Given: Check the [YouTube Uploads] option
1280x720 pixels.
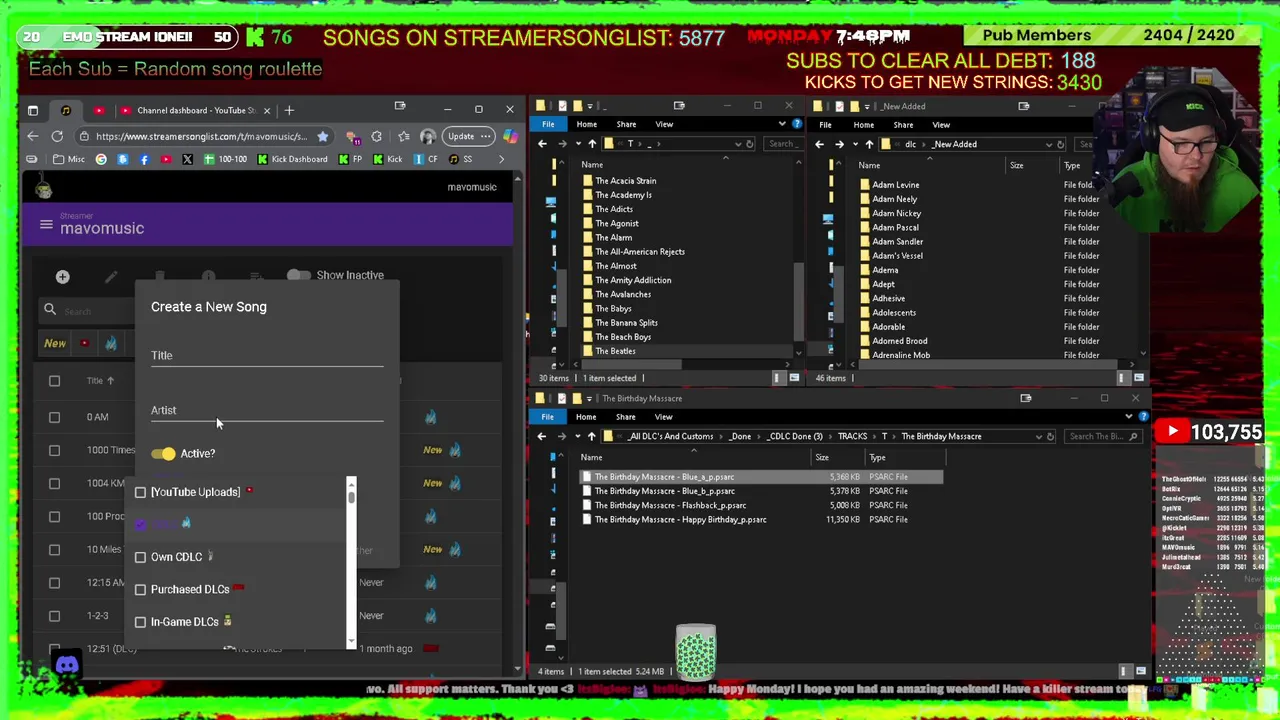Looking at the screenshot, I should tap(141, 492).
